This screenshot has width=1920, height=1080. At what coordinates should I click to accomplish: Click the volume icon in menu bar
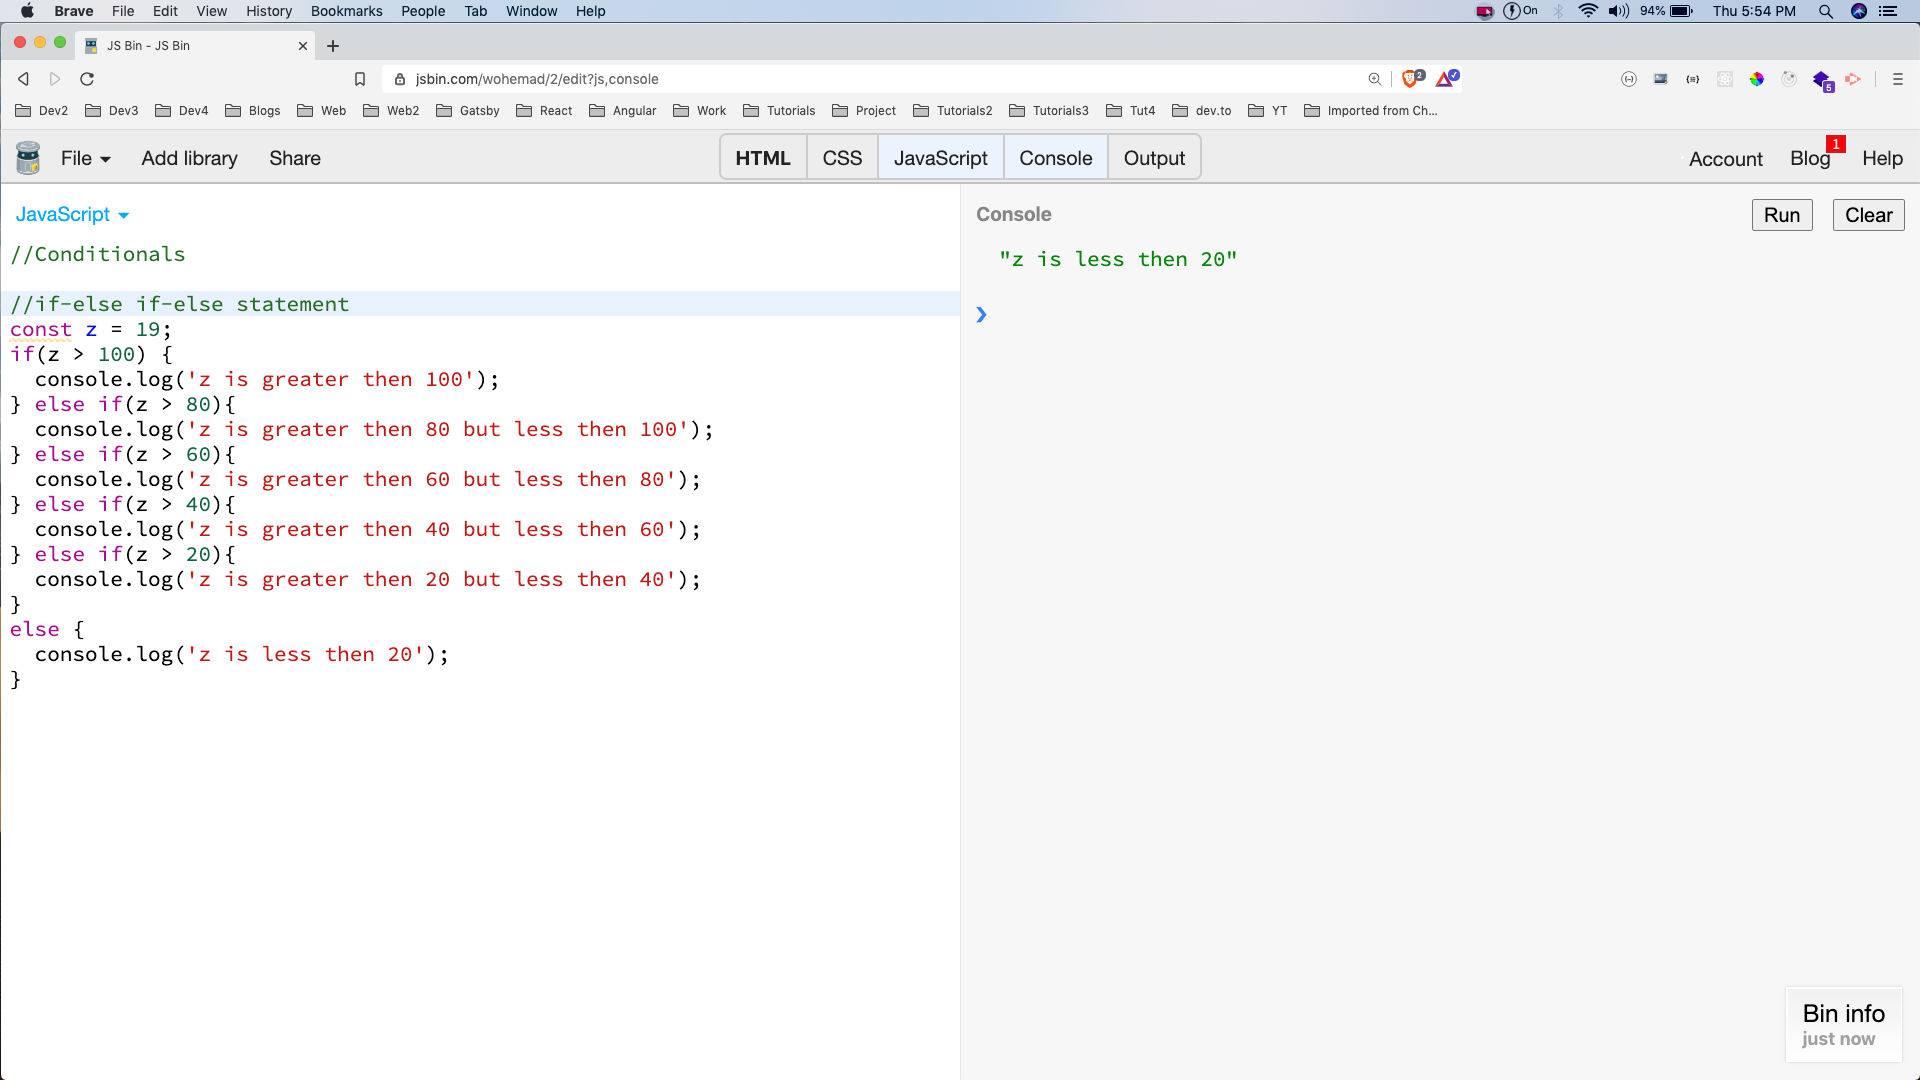point(1619,11)
